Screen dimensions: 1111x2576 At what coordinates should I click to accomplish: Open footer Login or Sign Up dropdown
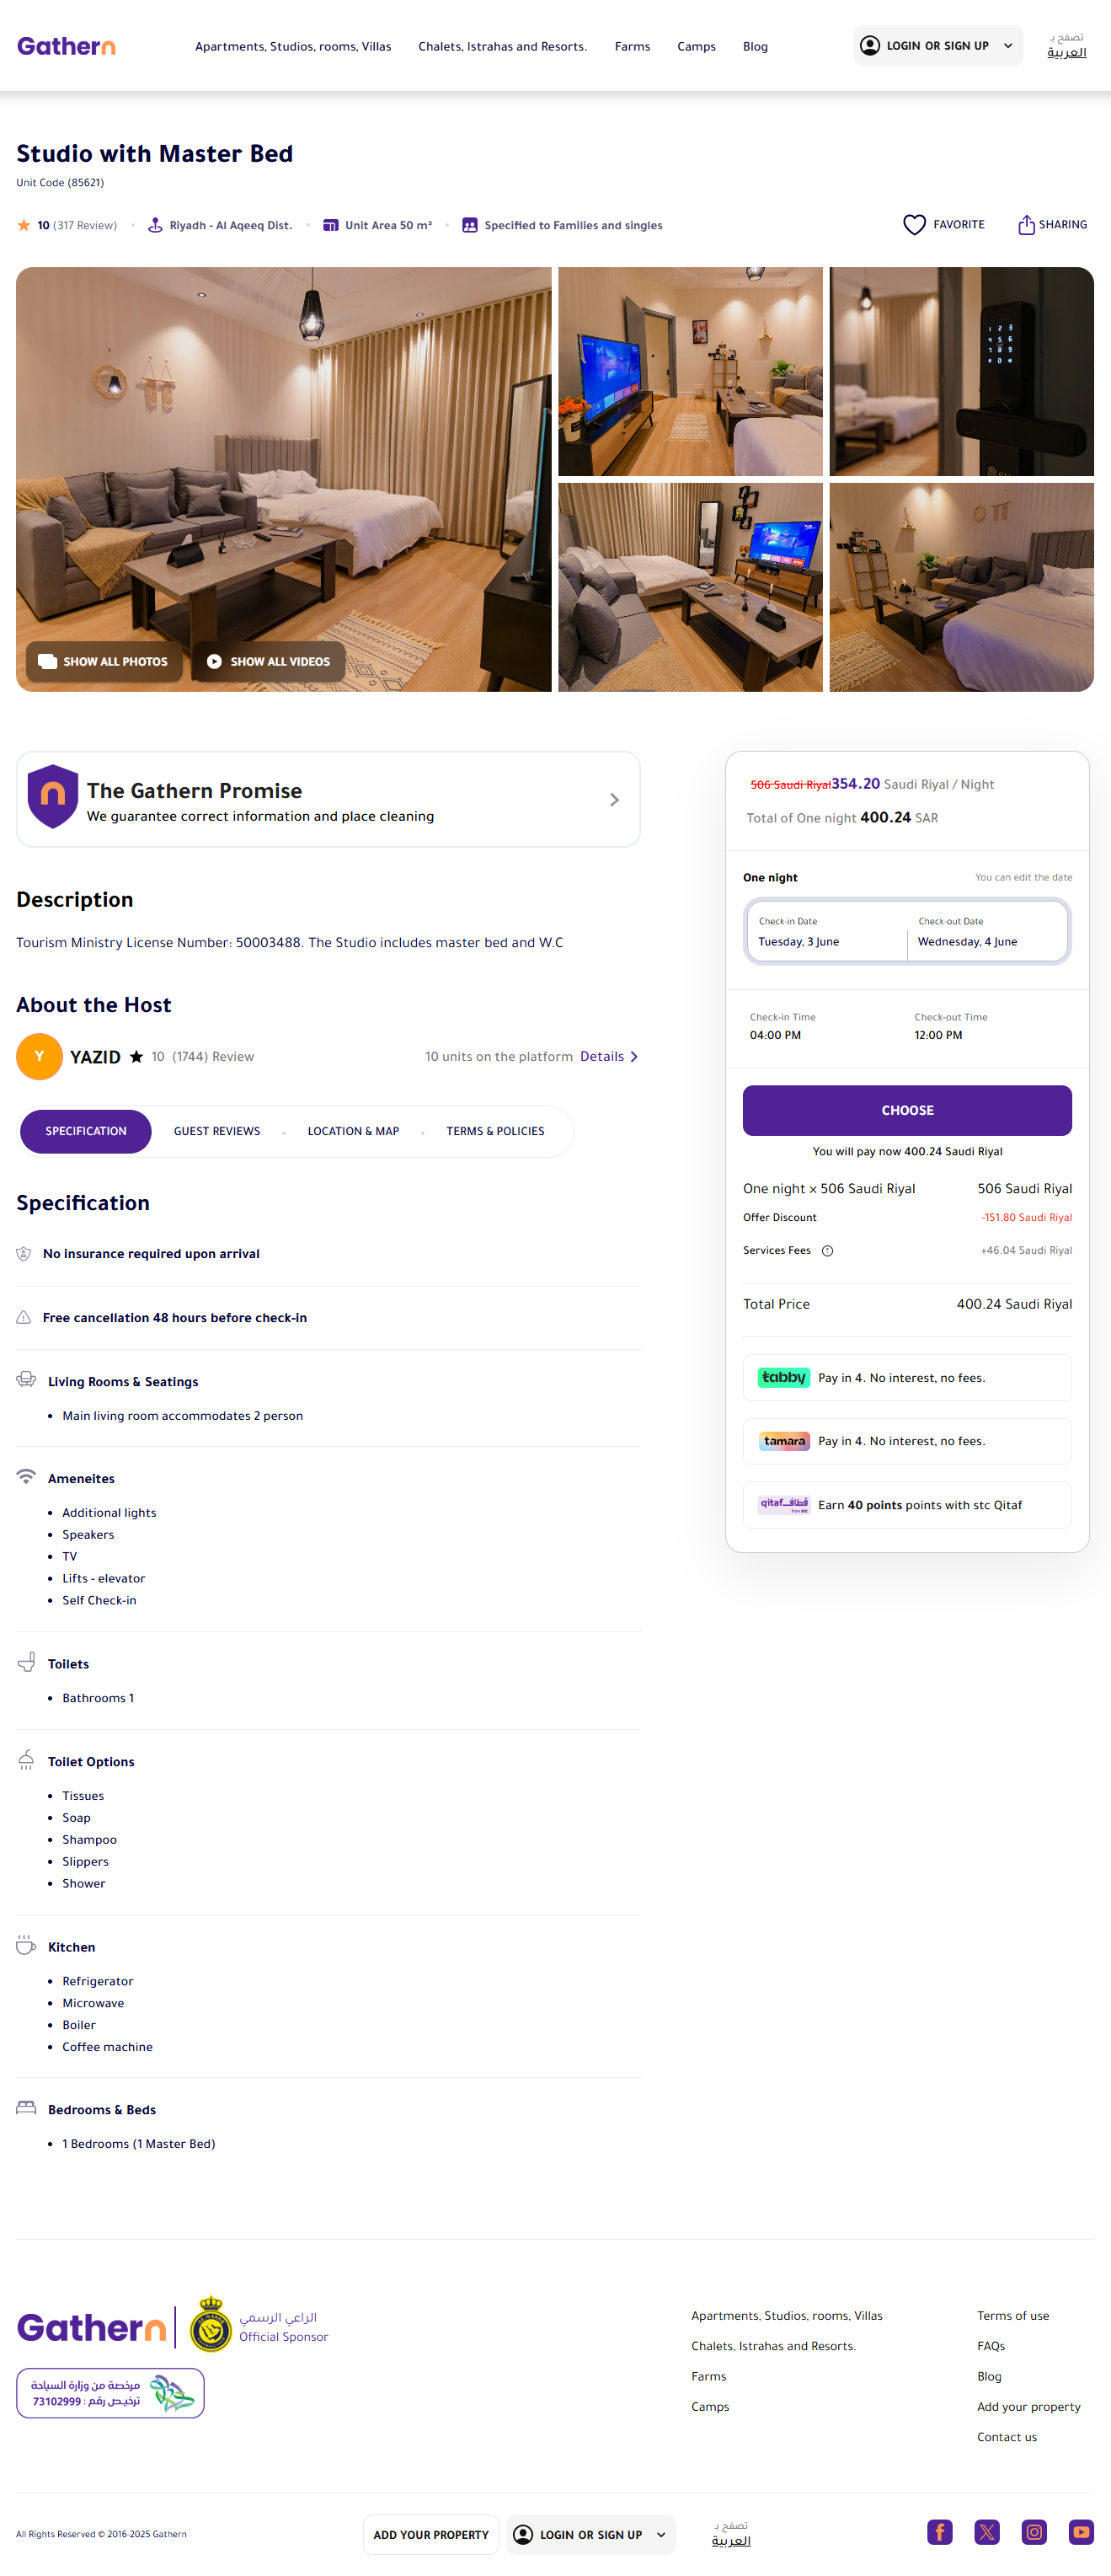[x=590, y=2534]
